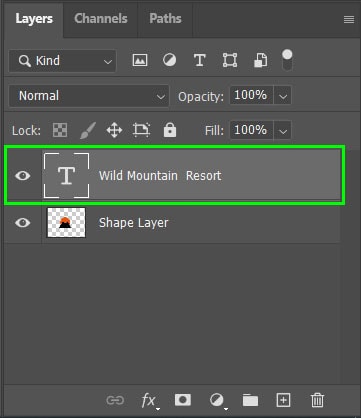Select the Shape Layer thumbnail

click(x=66, y=222)
